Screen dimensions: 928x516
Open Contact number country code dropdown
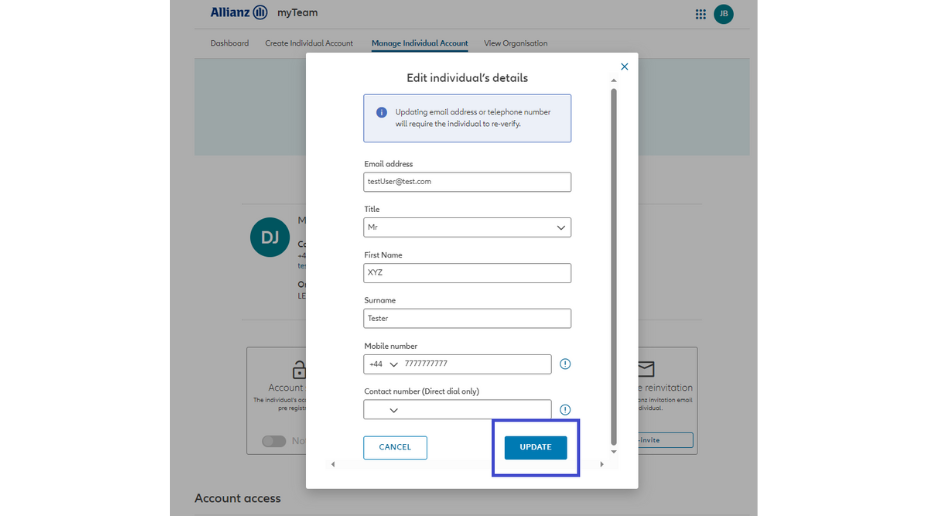pos(383,409)
